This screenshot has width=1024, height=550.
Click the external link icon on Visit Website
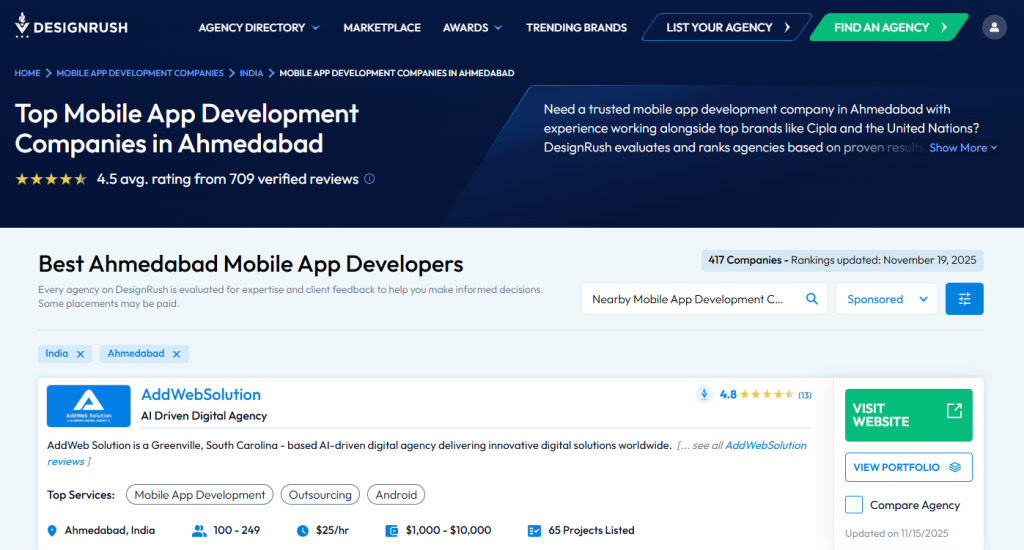coord(954,410)
